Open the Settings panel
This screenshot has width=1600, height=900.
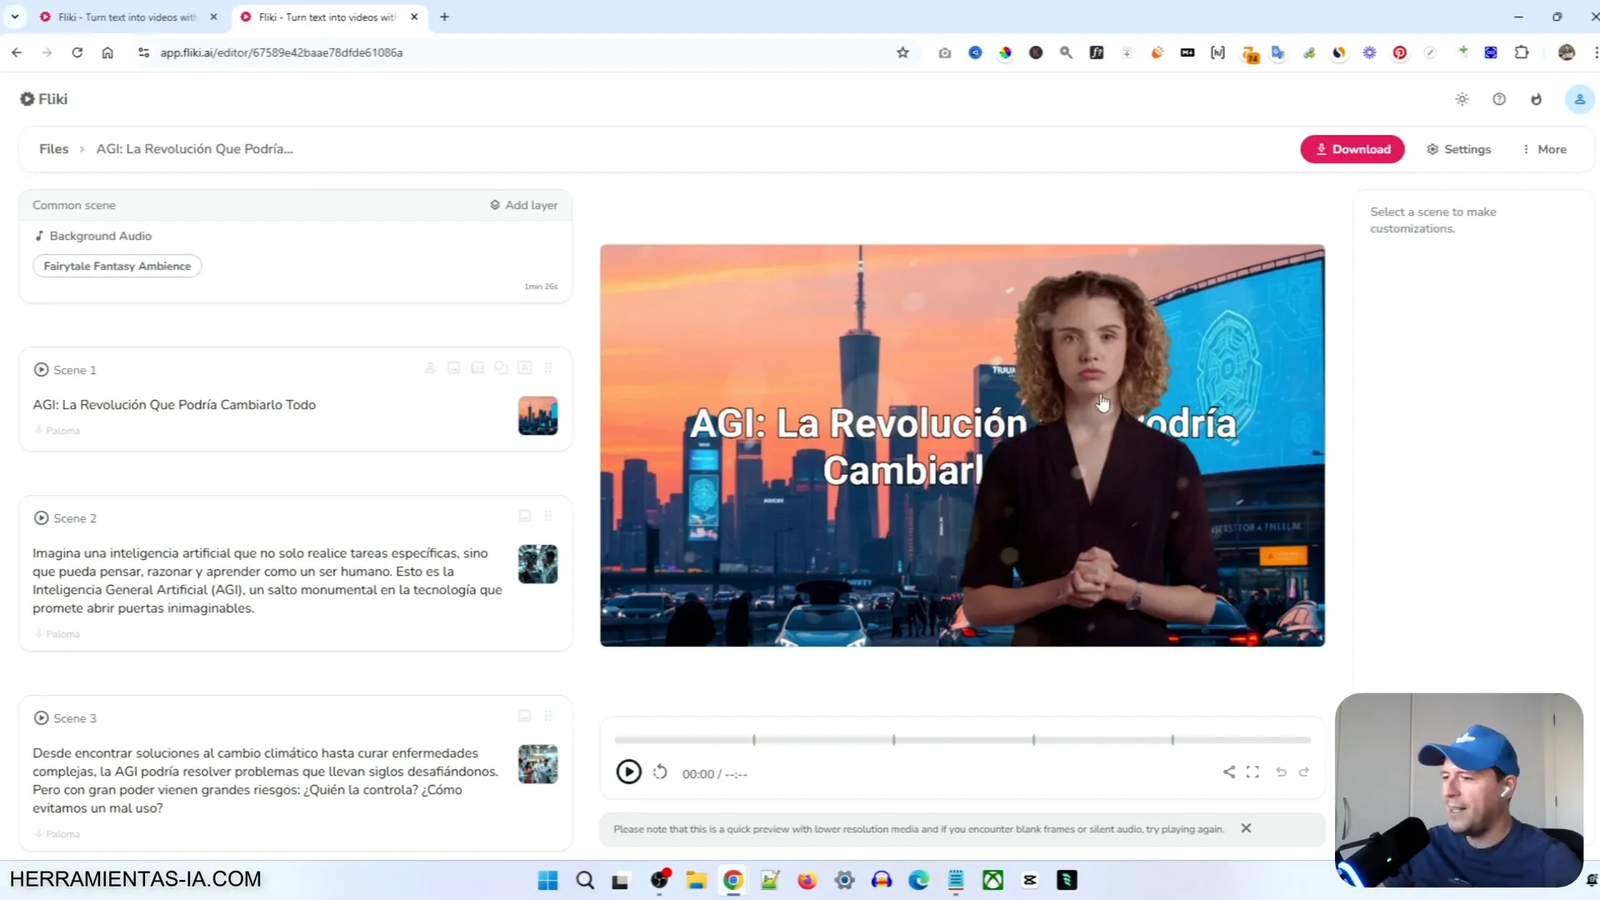[x=1459, y=148]
